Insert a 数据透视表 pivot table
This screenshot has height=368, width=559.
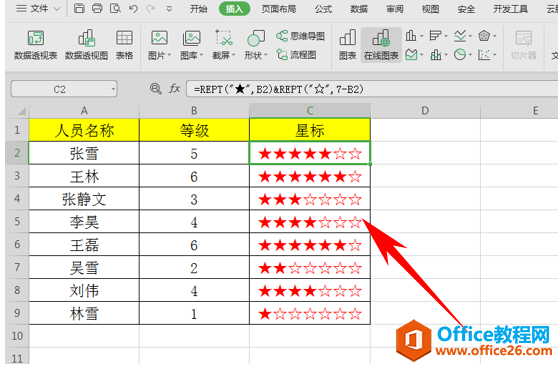tap(36, 45)
